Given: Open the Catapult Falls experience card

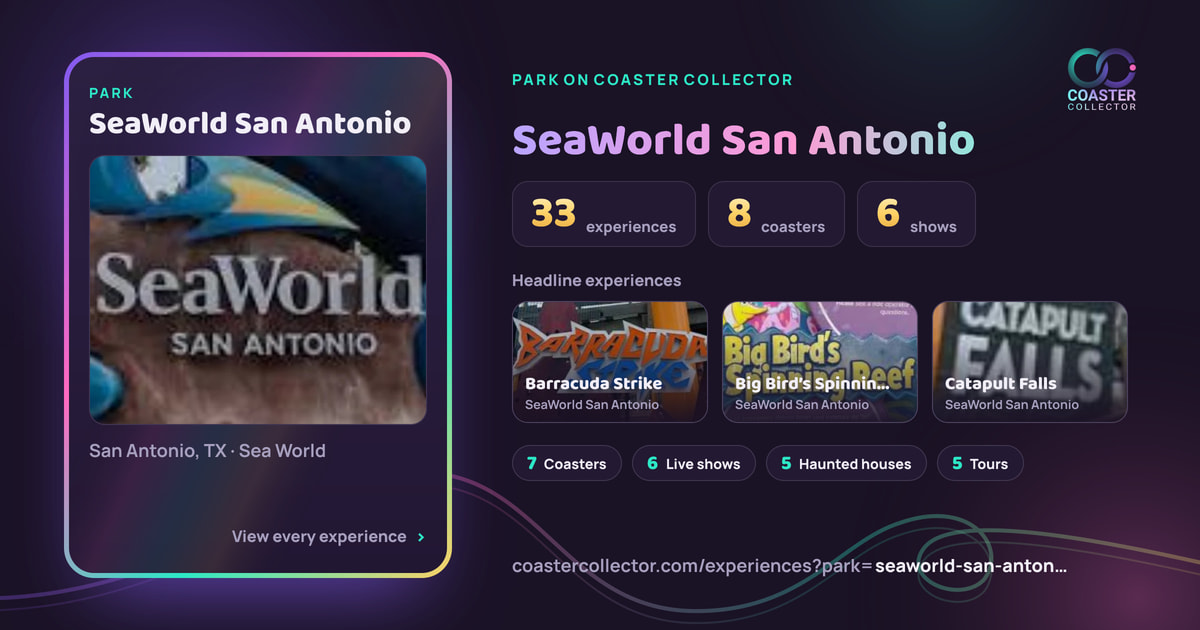Looking at the screenshot, I should coord(1030,362).
